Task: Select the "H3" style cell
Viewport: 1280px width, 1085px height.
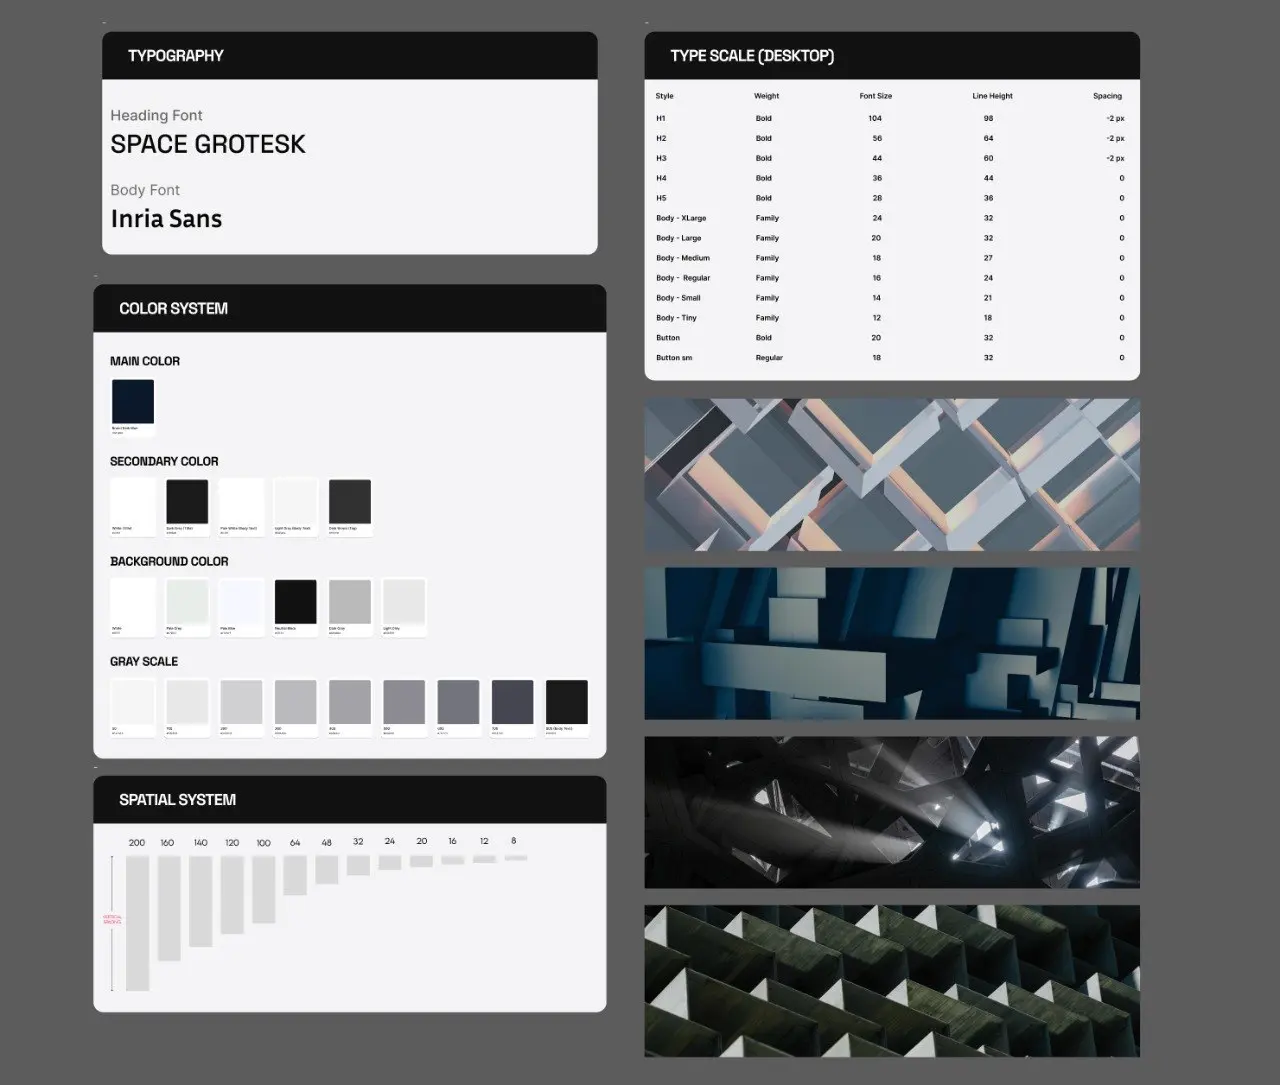Action: pos(661,158)
